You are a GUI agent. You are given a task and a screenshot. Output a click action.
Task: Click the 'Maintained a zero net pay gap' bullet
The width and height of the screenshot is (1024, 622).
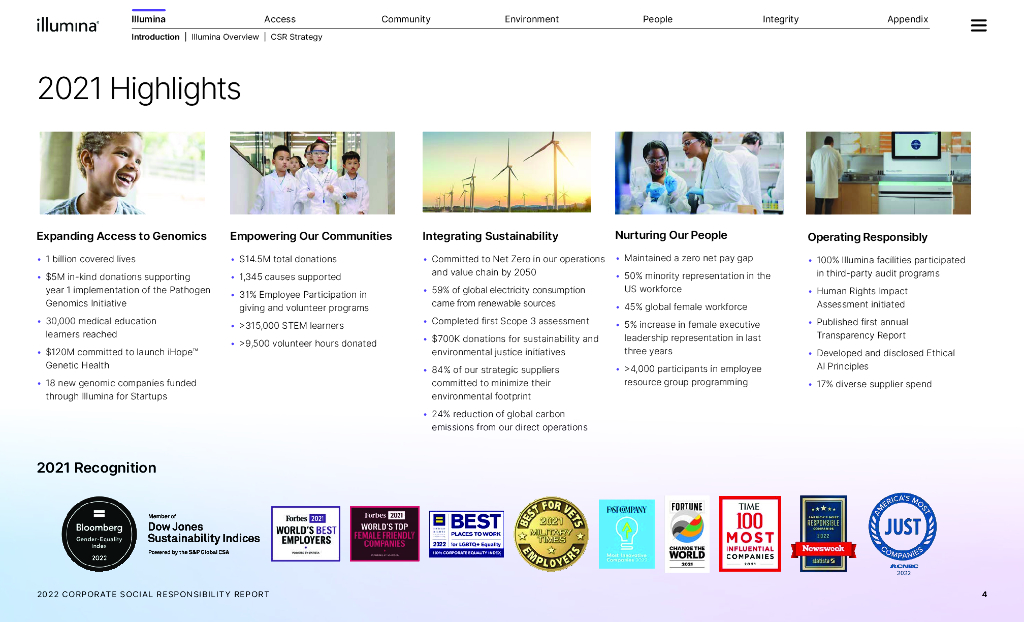pyautogui.click(x=688, y=258)
